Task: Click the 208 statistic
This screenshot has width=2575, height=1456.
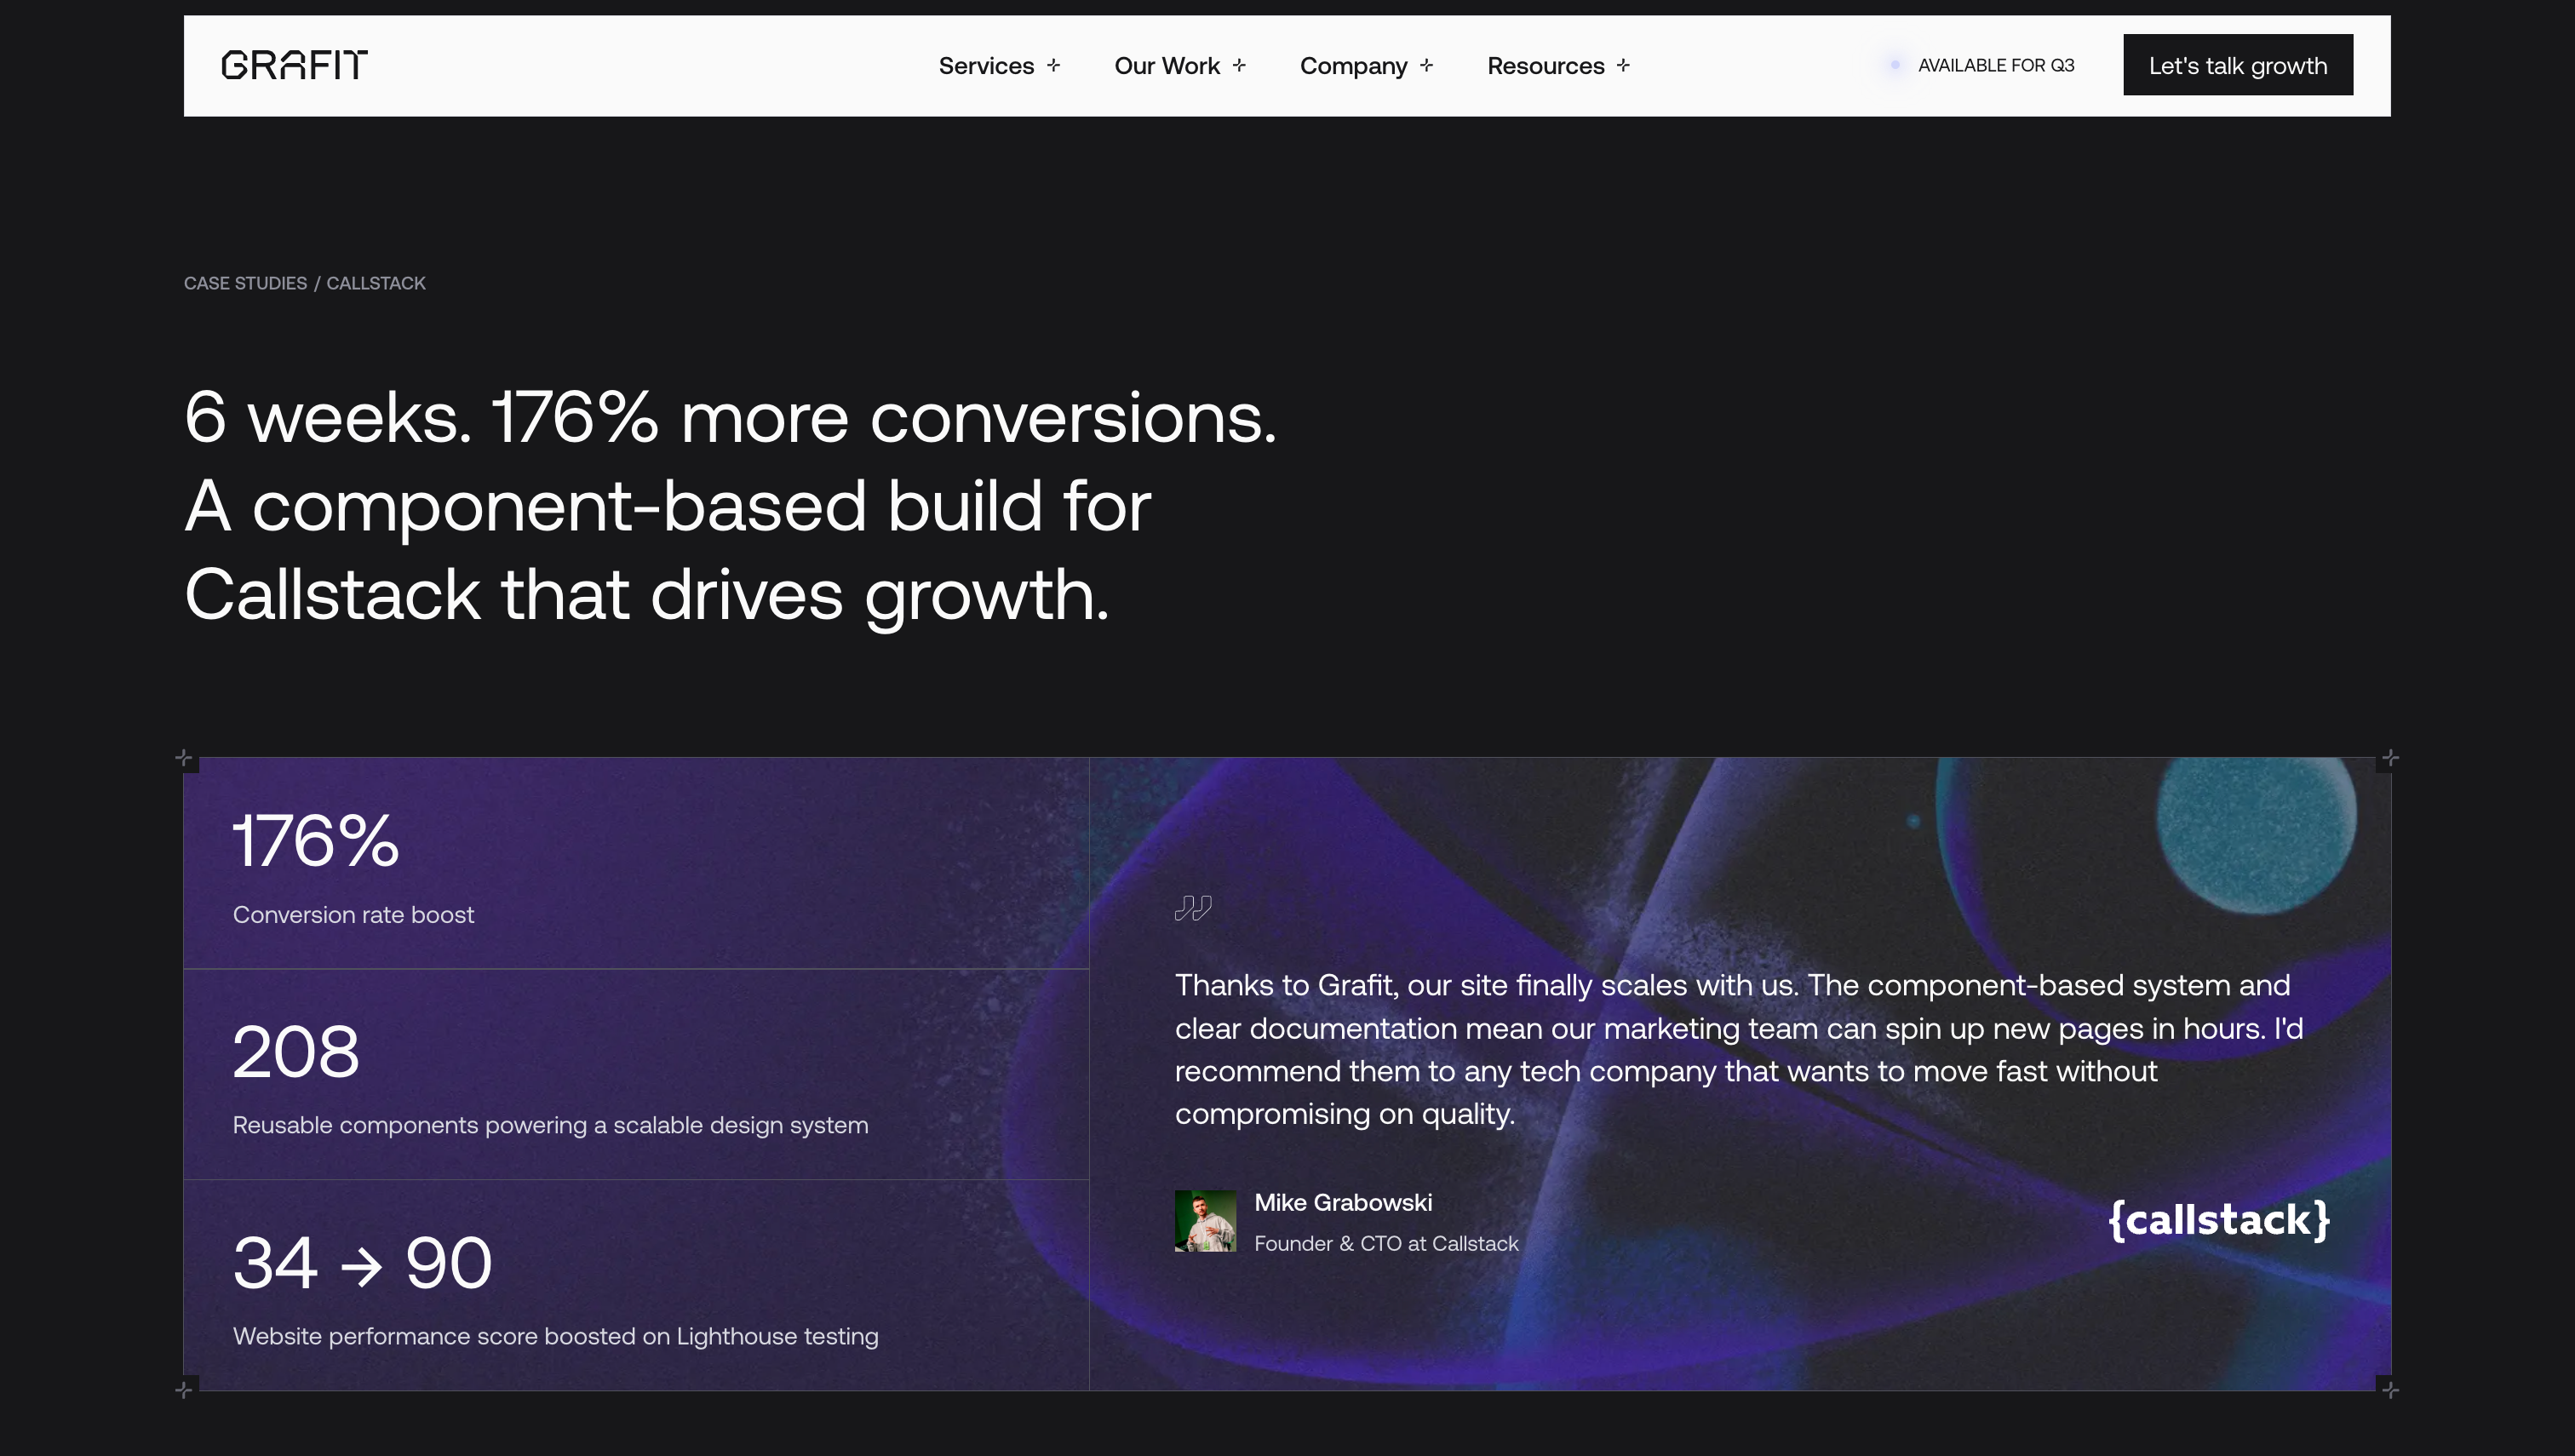Action: point(296,1051)
